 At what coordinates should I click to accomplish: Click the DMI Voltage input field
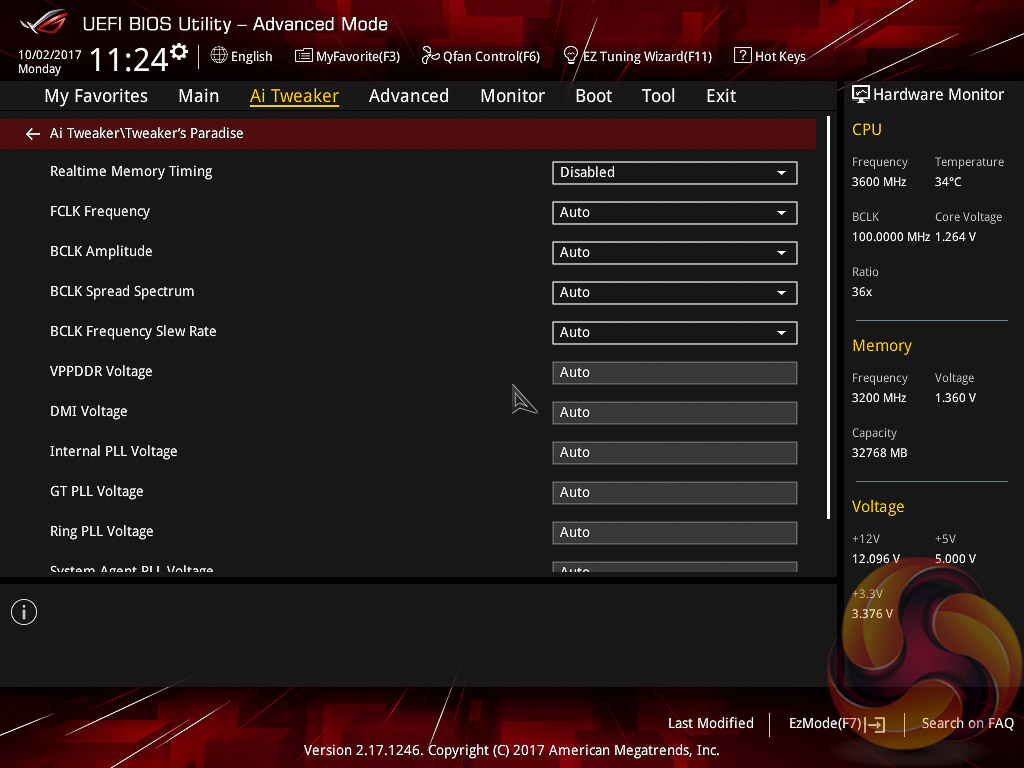[x=675, y=413]
